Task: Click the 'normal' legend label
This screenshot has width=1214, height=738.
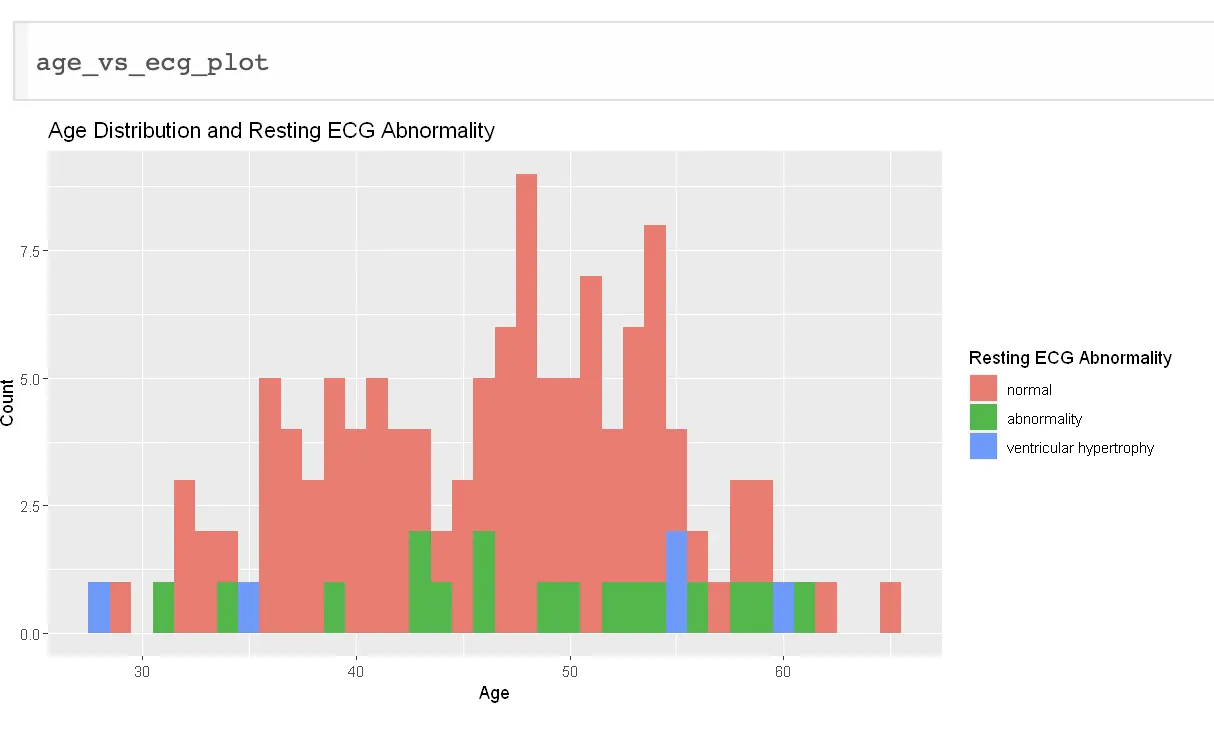Action: 1029,390
